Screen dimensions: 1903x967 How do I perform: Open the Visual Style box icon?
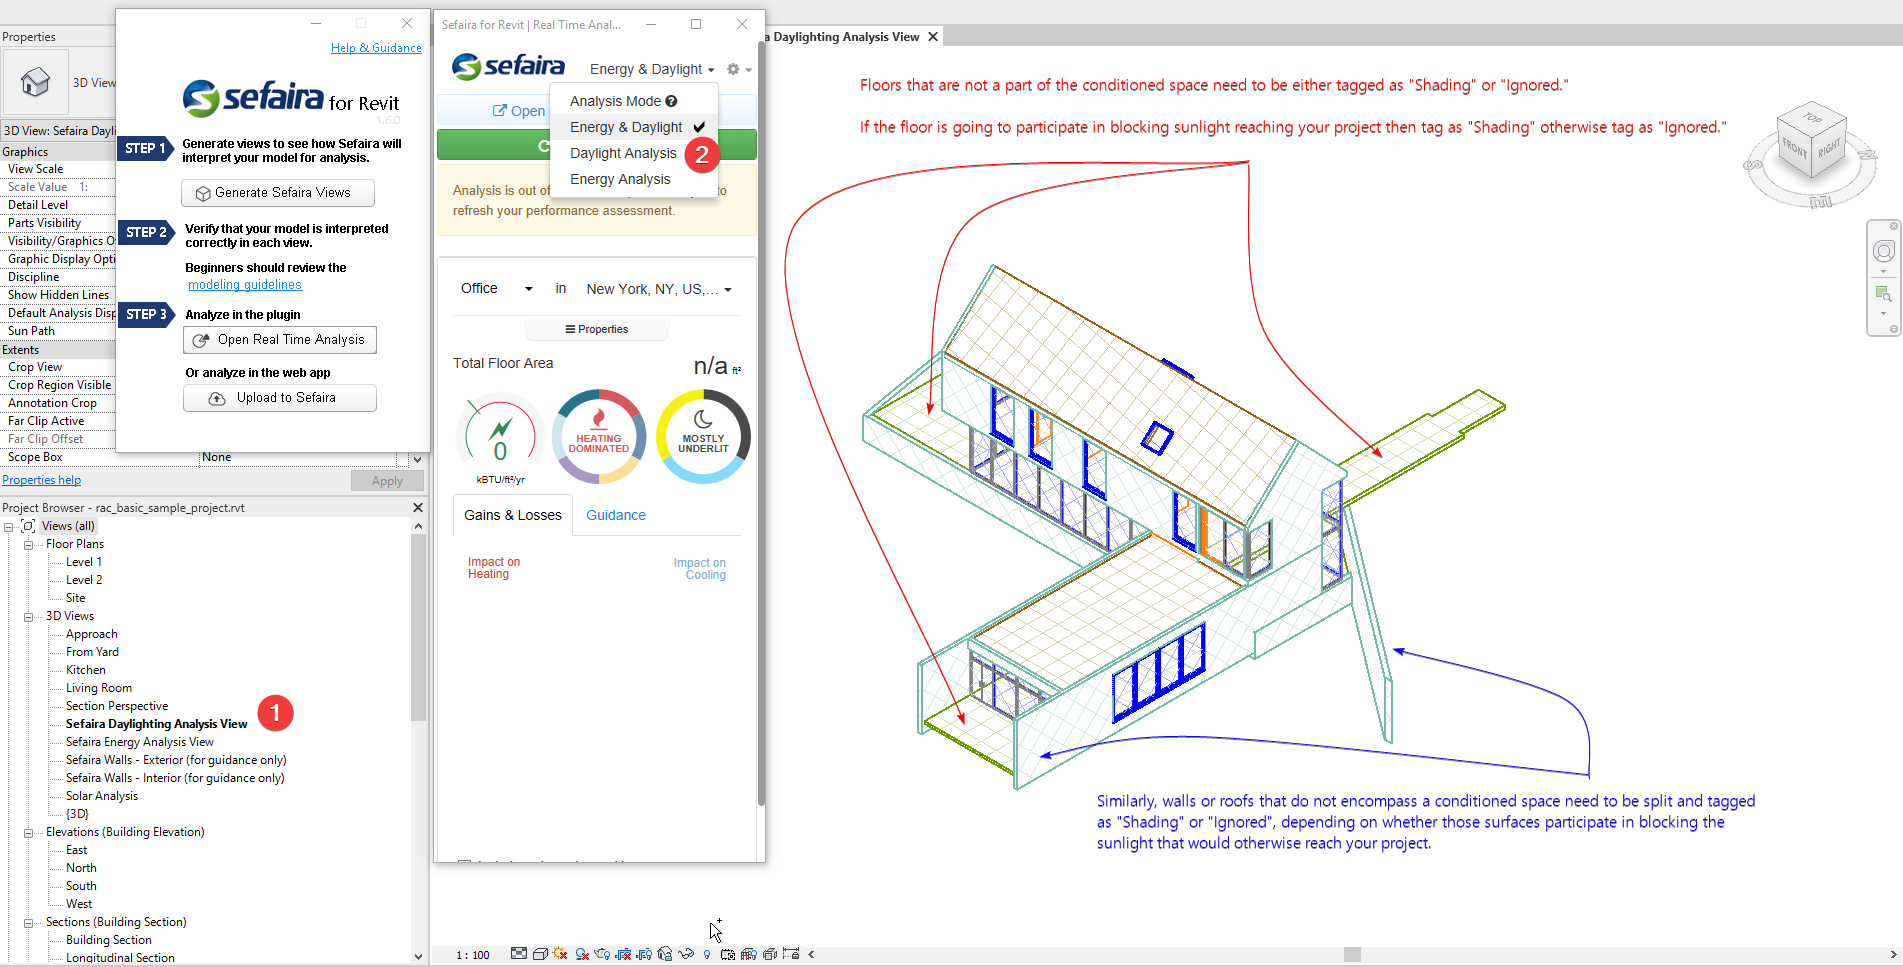coord(540,954)
